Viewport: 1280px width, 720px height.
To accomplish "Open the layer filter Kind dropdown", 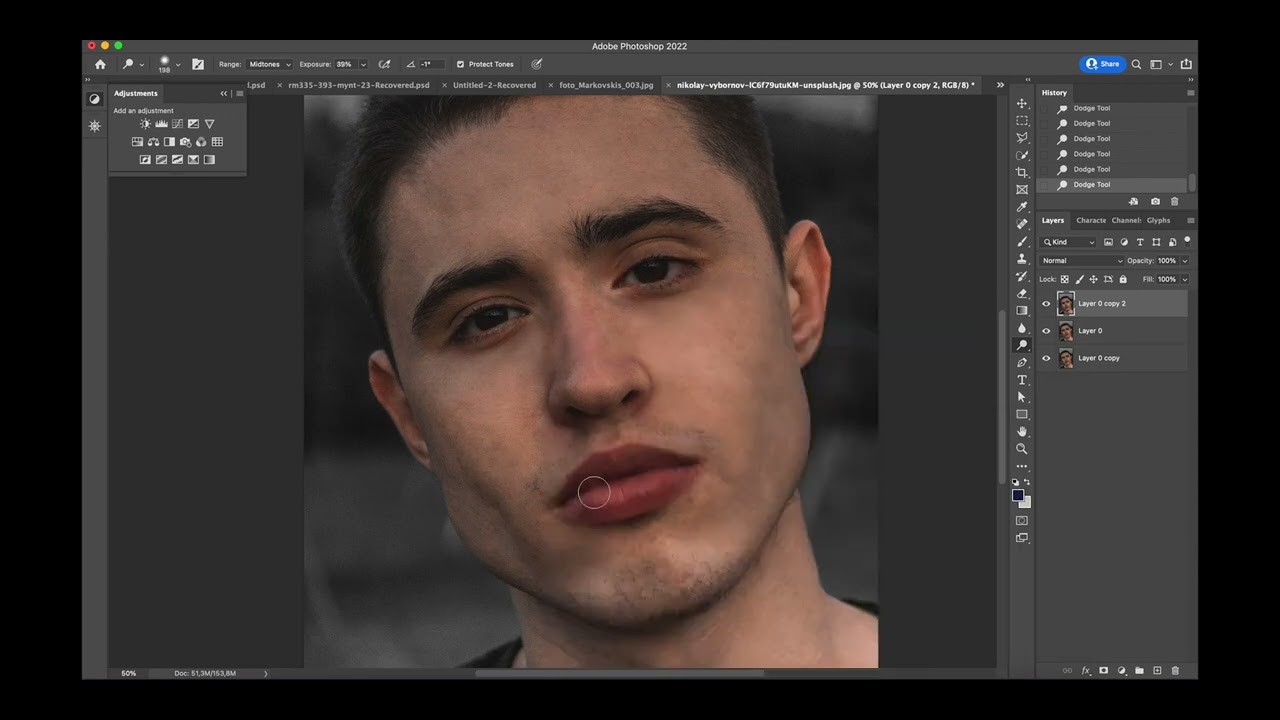I will (1069, 242).
